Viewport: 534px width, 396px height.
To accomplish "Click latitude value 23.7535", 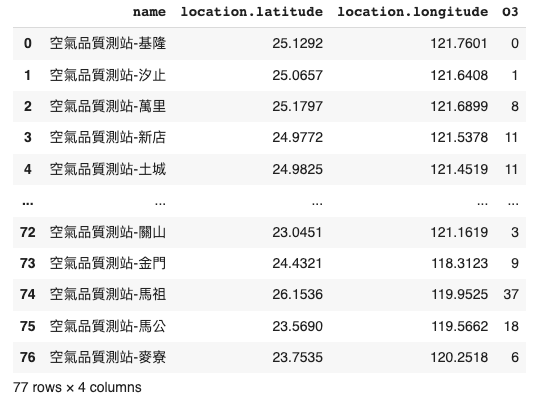I will tap(297, 357).
